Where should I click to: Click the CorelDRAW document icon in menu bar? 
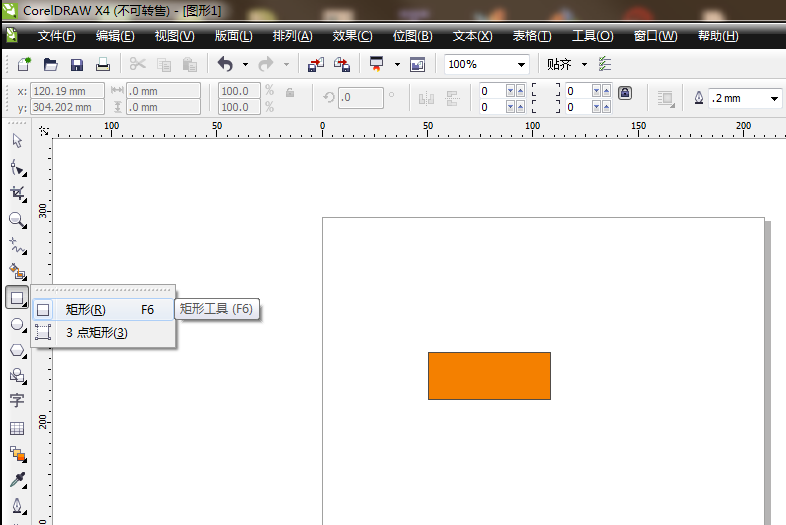point(12,36)
